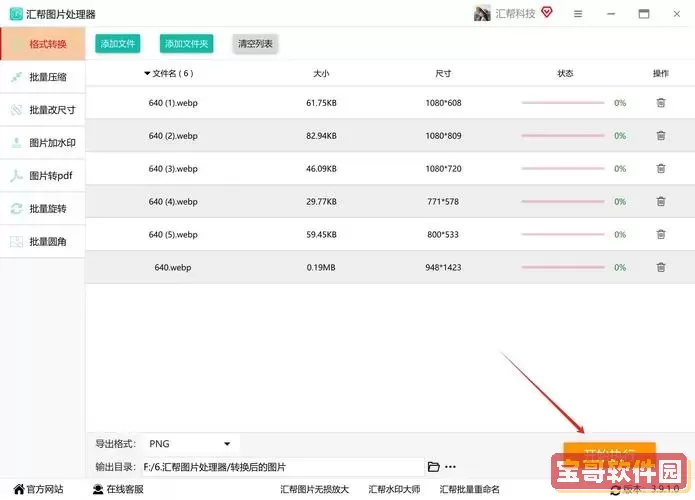Viewport: 695px width, 500px height.
Task: Remove 640 (3).webp using its trash icon
Action: [x=660, y=168]
